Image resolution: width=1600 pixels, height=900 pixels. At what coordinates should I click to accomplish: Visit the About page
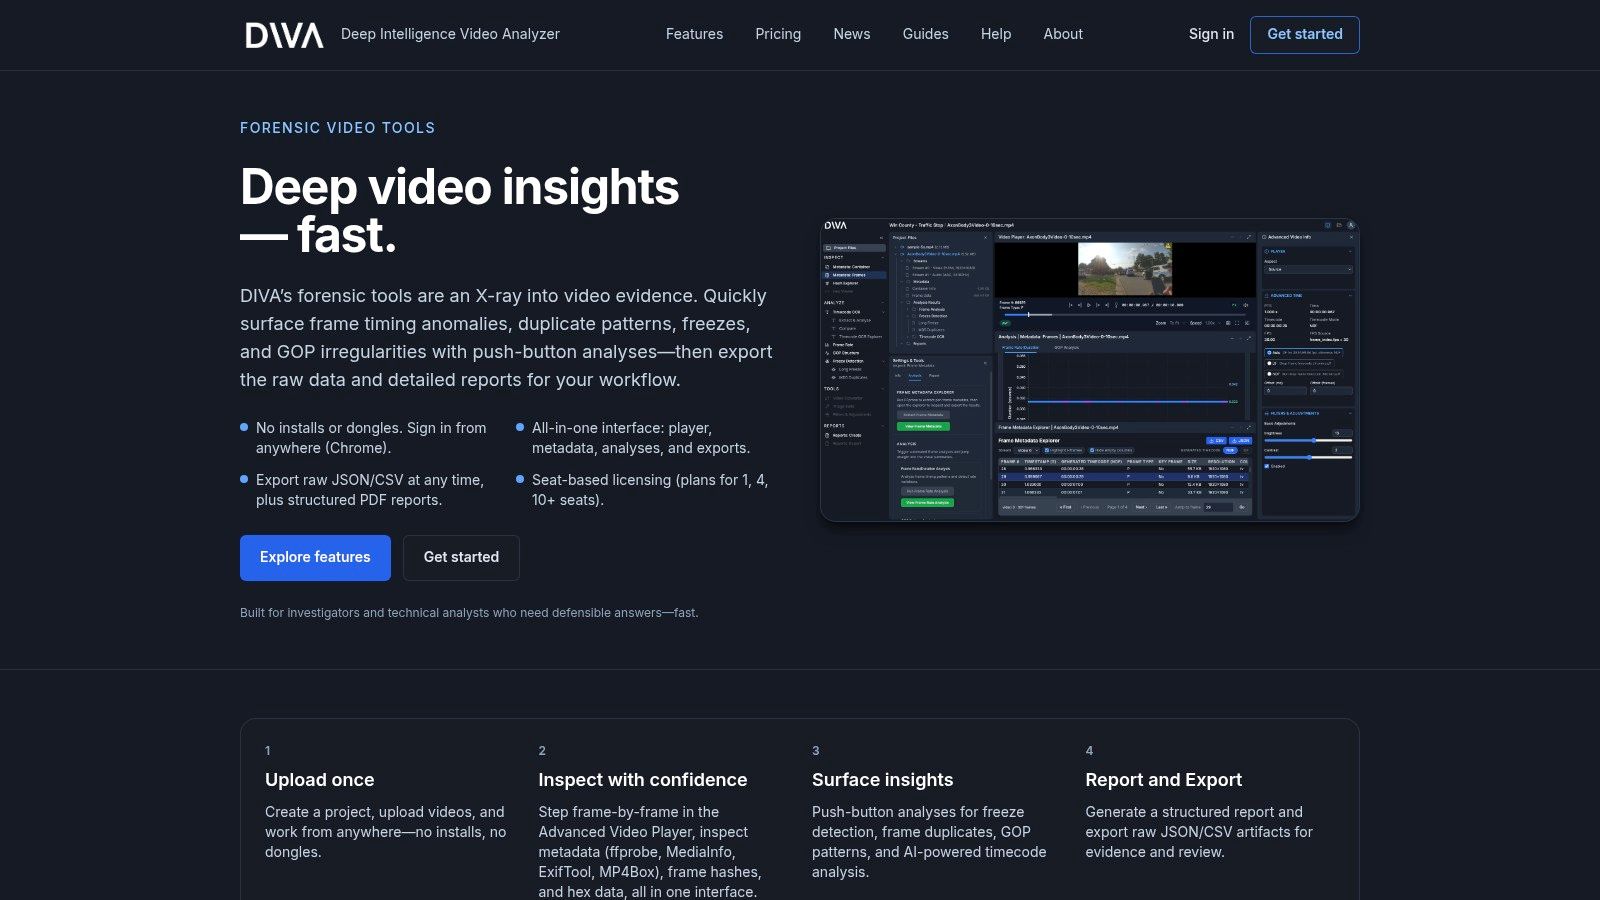tap(1063, 34)
